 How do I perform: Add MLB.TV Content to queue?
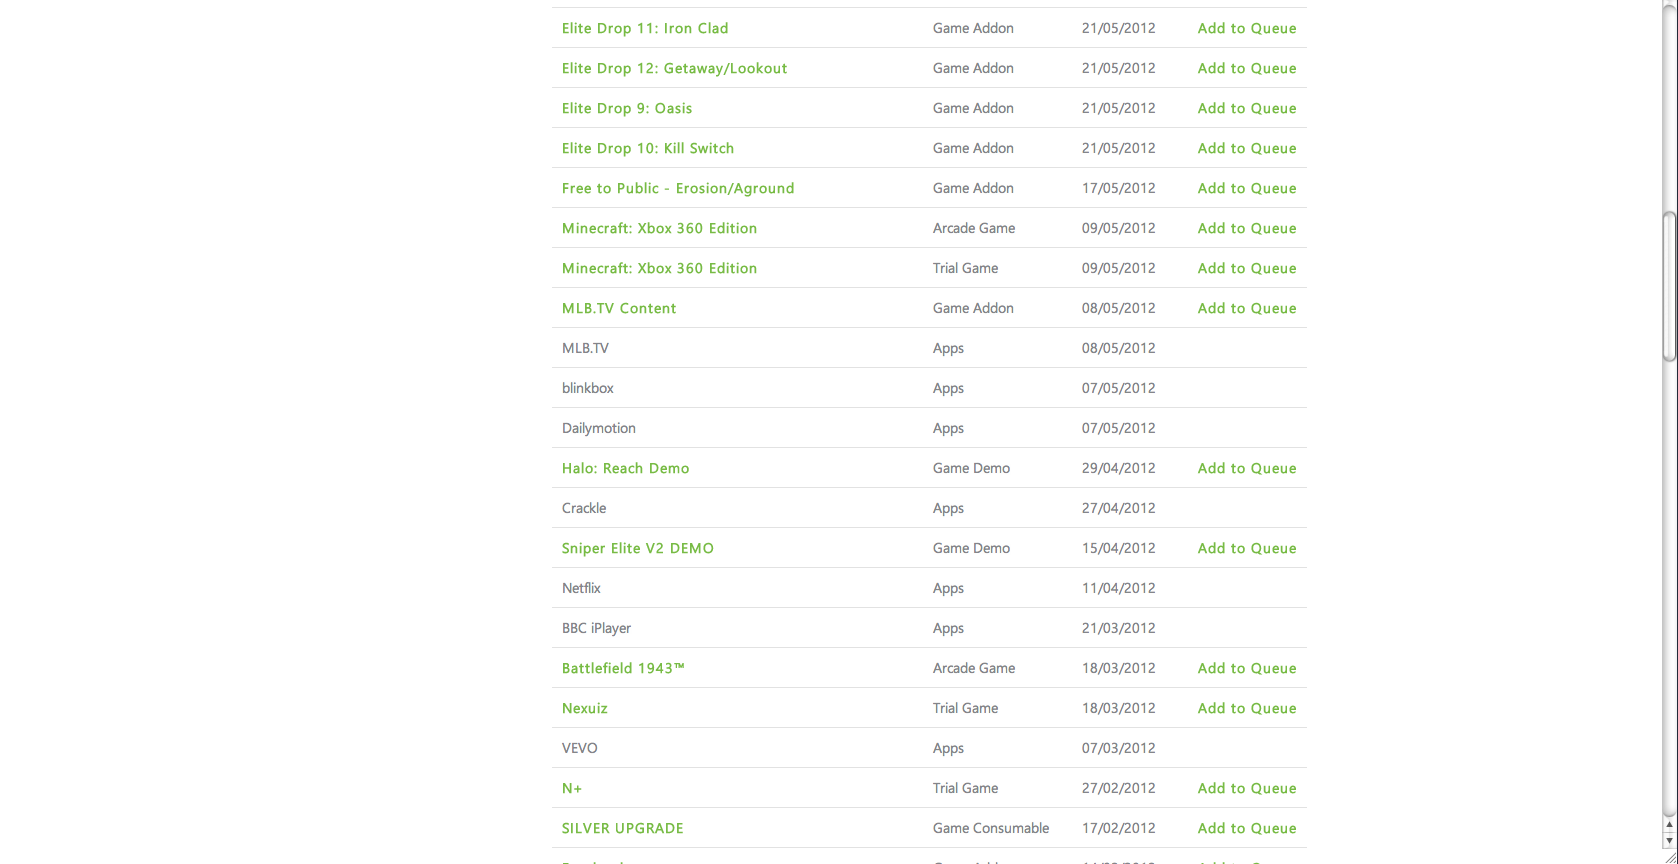pyautogui.click(x=1247, y=308)
